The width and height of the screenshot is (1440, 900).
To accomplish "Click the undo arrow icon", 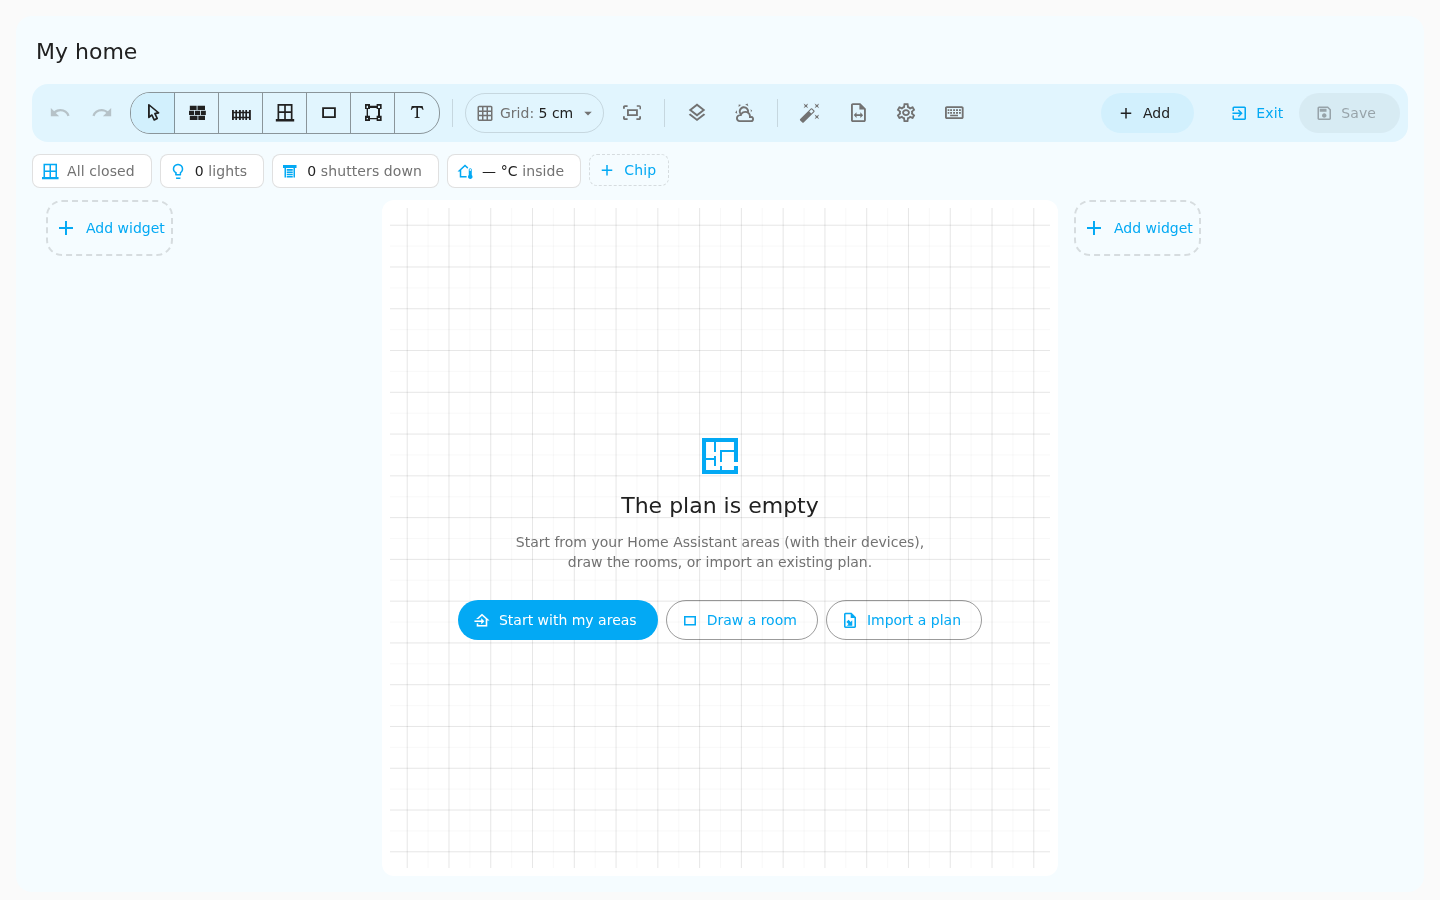I will pyautogui.click(x=60, y=113).
